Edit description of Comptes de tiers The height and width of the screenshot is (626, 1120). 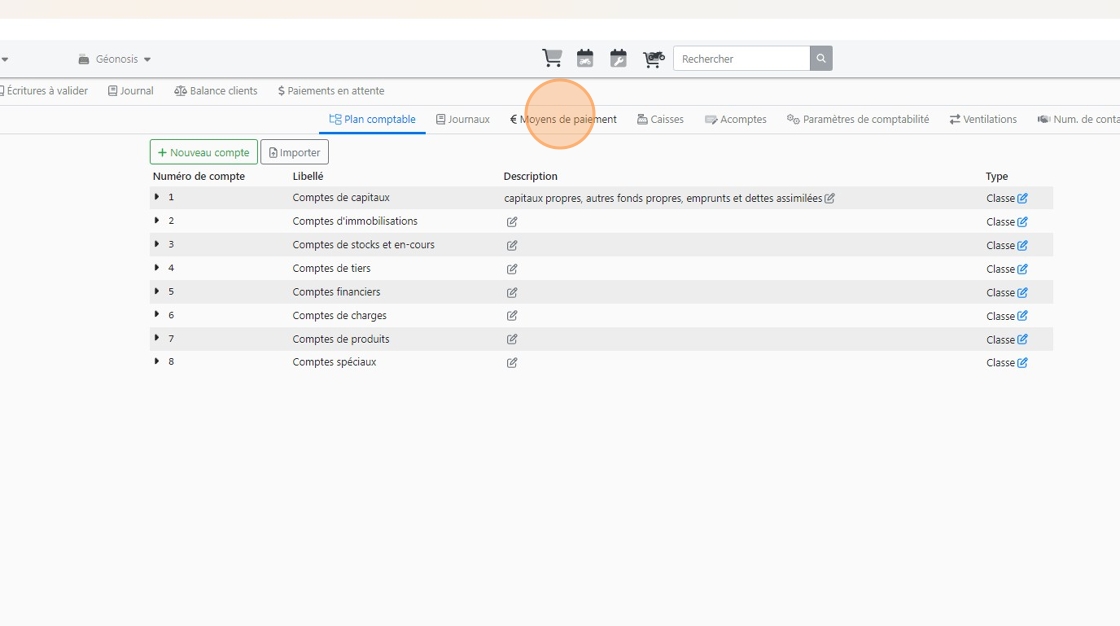tap(512, 269)
